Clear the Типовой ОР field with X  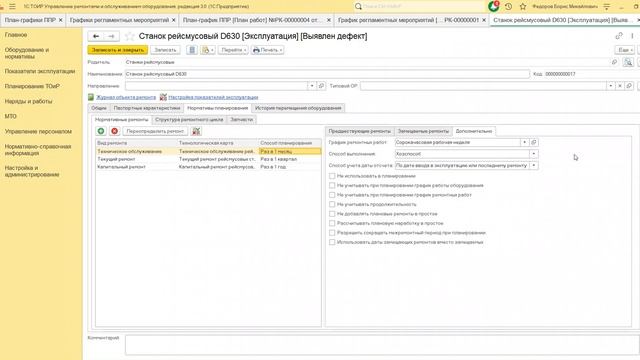620,86
